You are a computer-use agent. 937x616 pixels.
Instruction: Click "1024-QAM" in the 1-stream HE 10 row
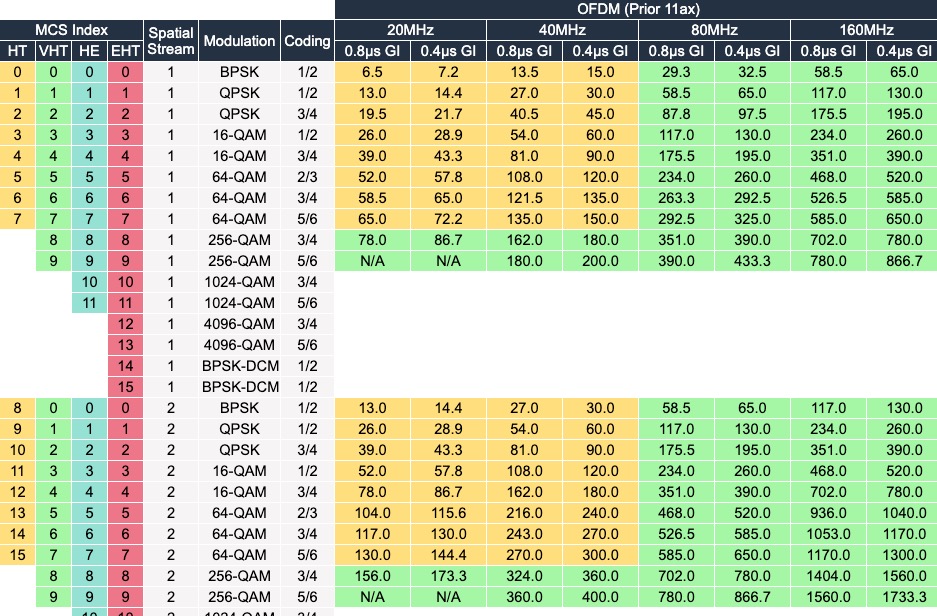pos(239,282)
